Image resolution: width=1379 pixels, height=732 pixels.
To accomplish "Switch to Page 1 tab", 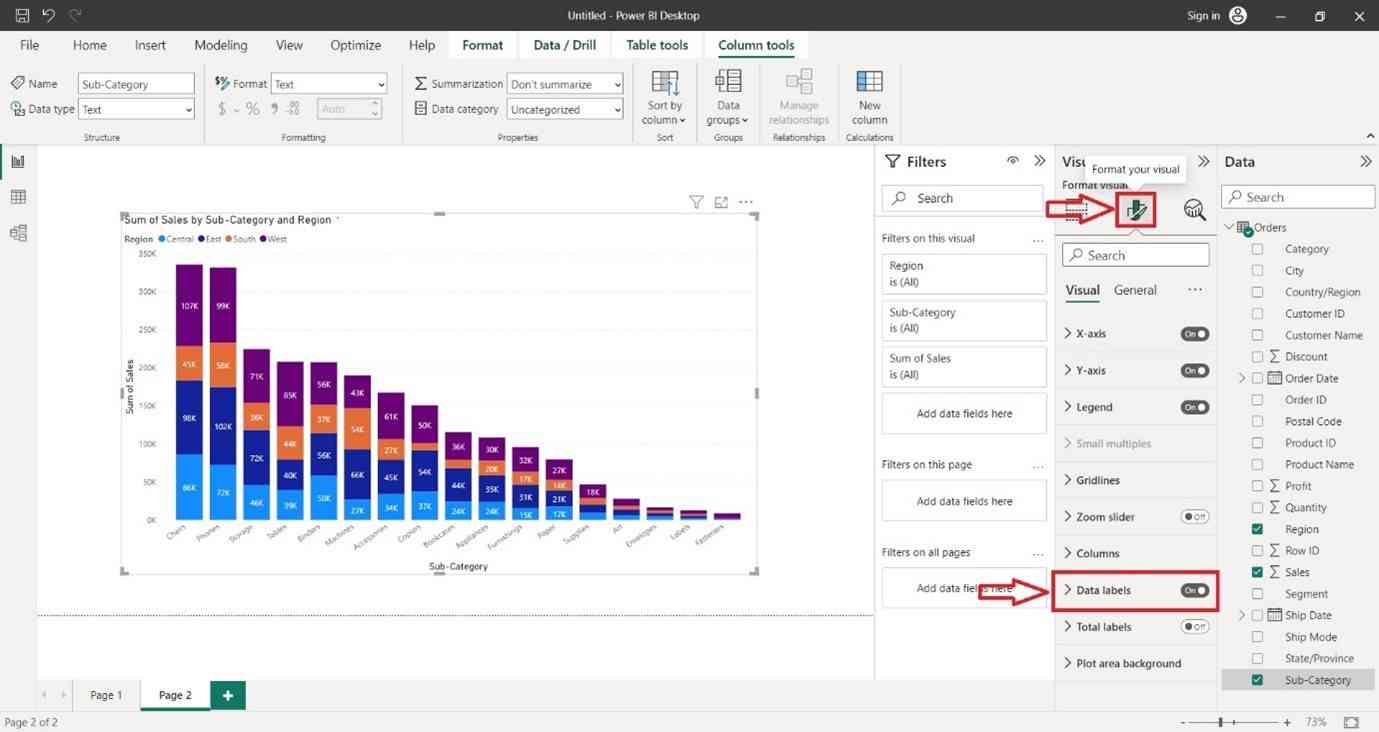I will (106, 695).
